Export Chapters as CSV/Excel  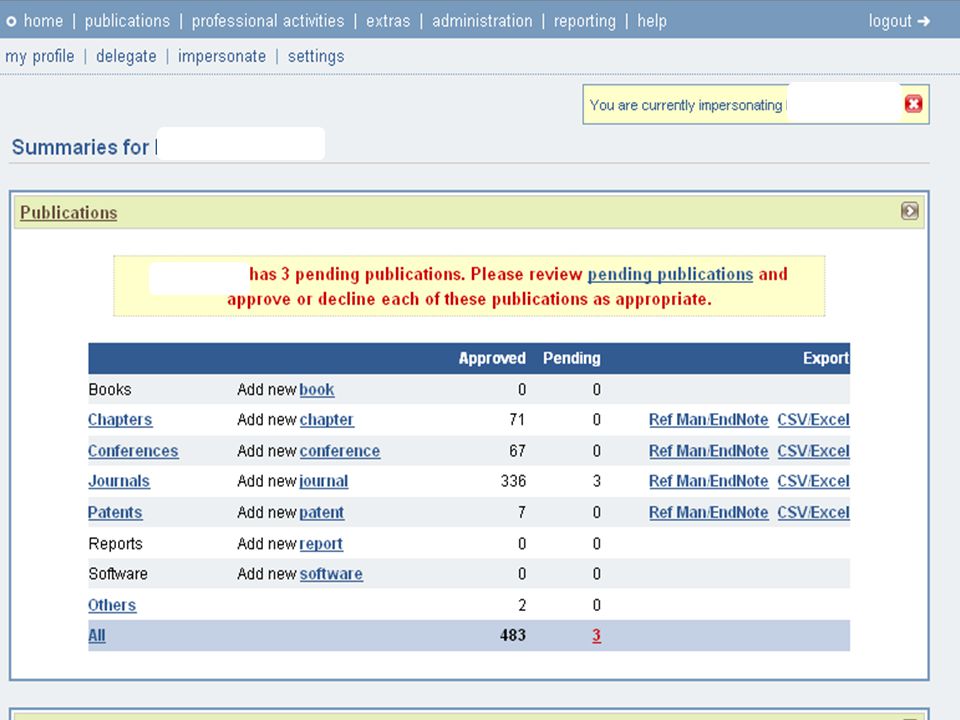point(814,420)
